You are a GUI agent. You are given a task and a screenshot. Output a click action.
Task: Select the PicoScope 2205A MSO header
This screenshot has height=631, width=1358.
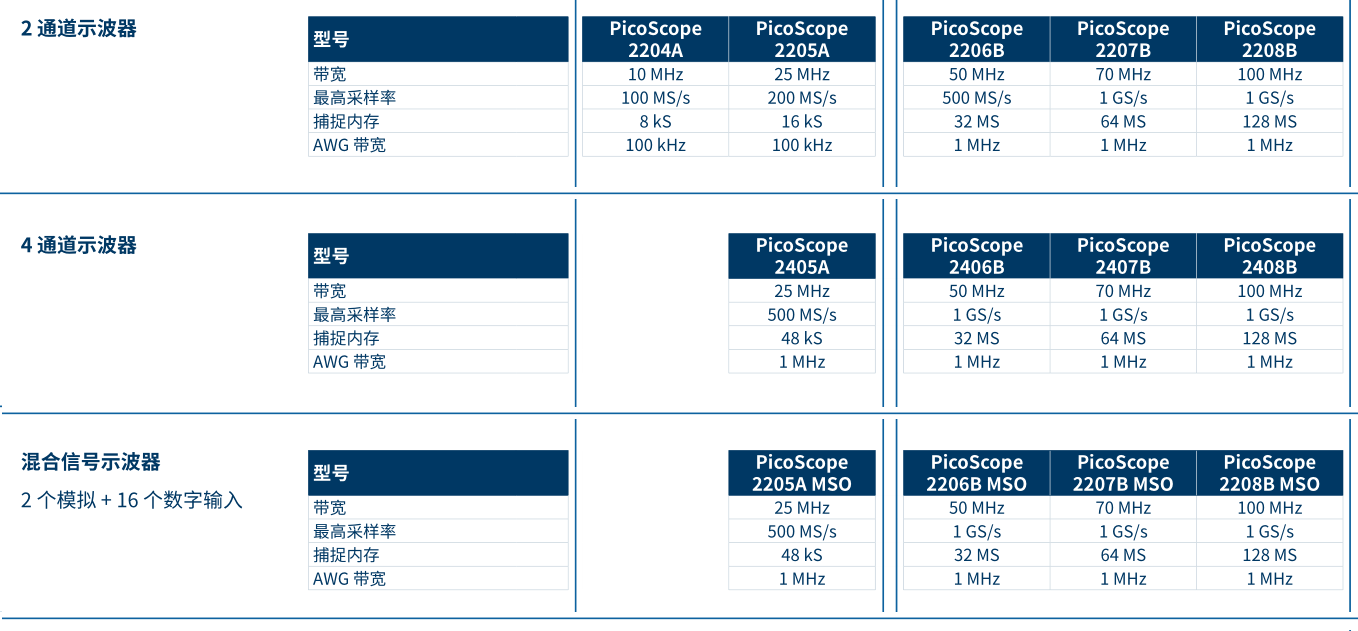point(802,473)
